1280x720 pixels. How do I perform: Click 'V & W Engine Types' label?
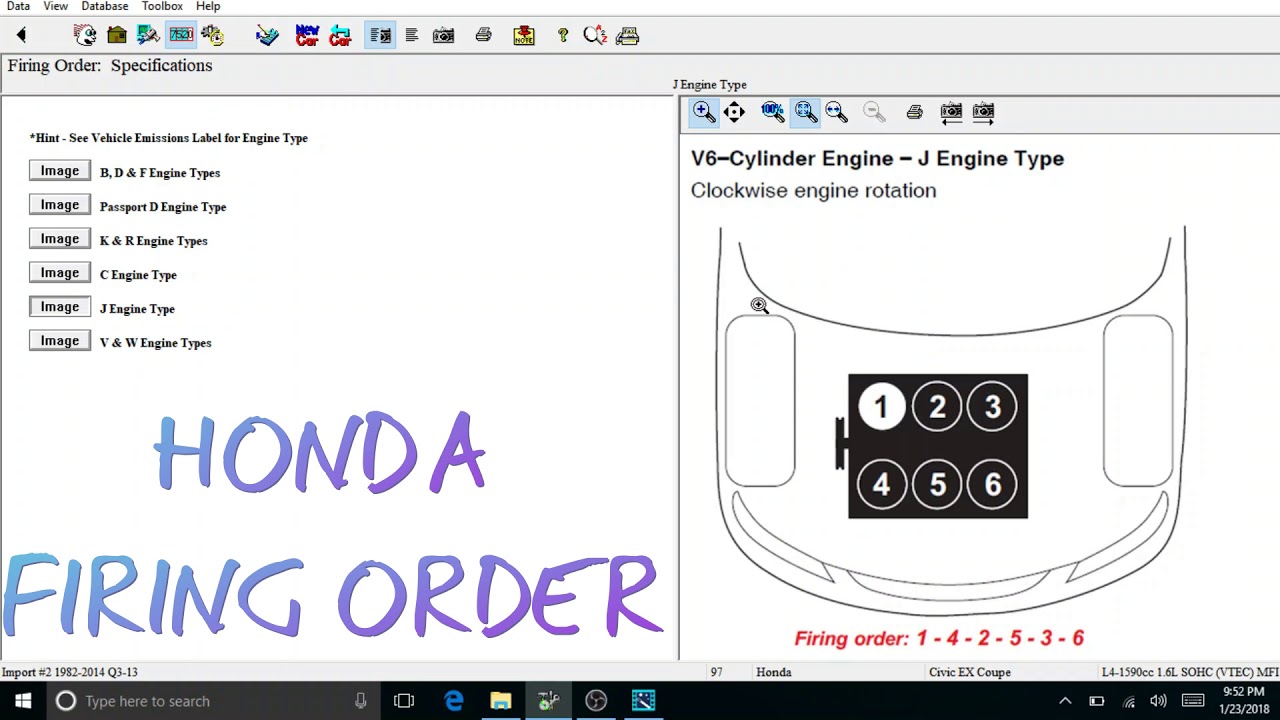click(x=156, y=343)
